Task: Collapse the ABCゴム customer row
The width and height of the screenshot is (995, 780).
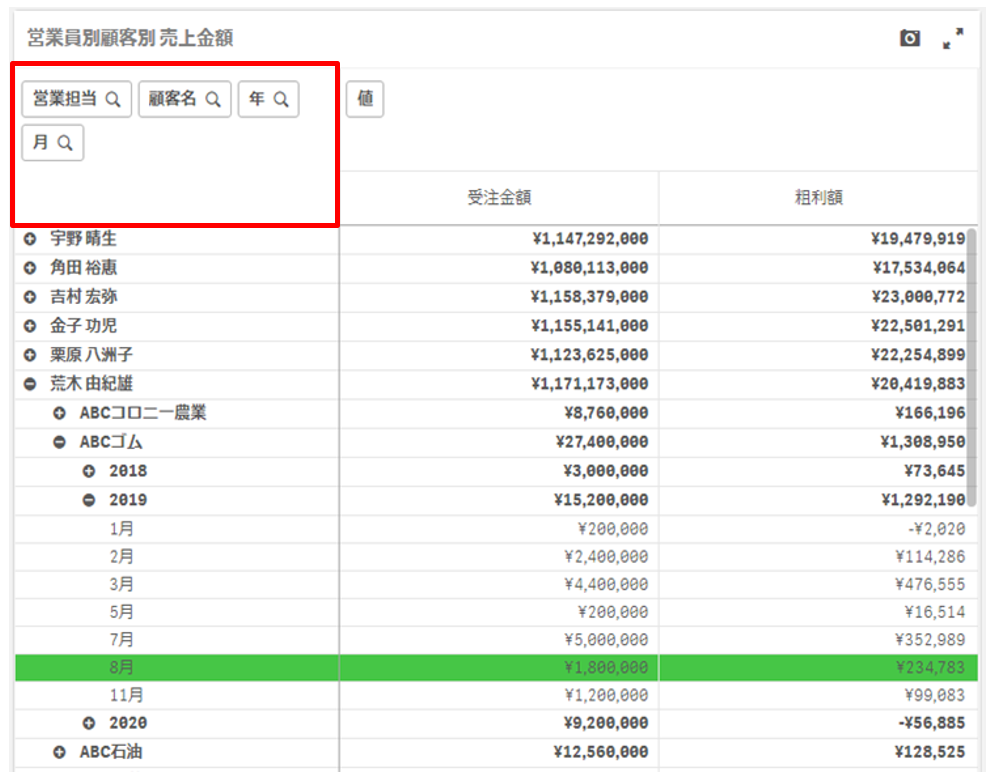Action: coord(60,442)
